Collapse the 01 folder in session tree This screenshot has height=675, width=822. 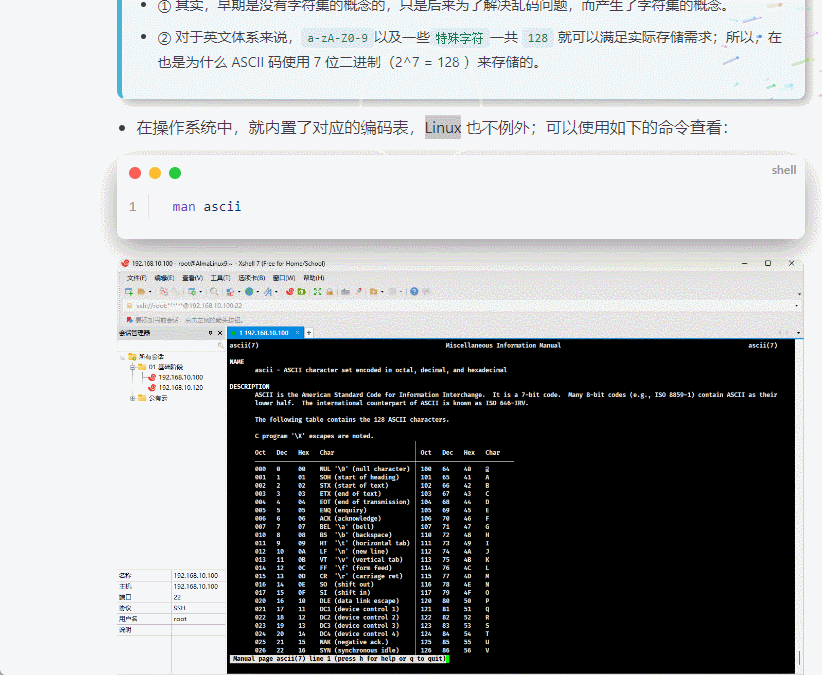point(132,367)
